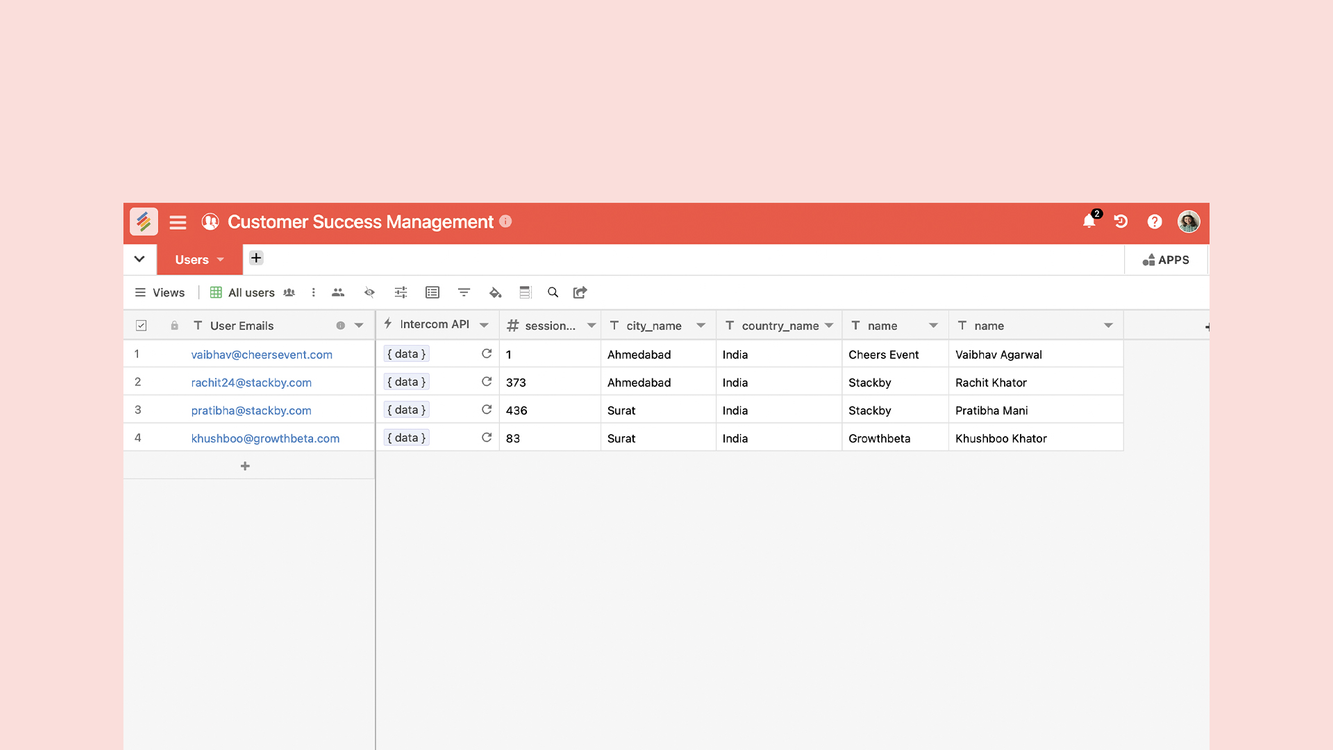Select cell Khushboo Khator
Image resolution: width=1333 pixels, height=750 pixels.
coord(1036,439)
